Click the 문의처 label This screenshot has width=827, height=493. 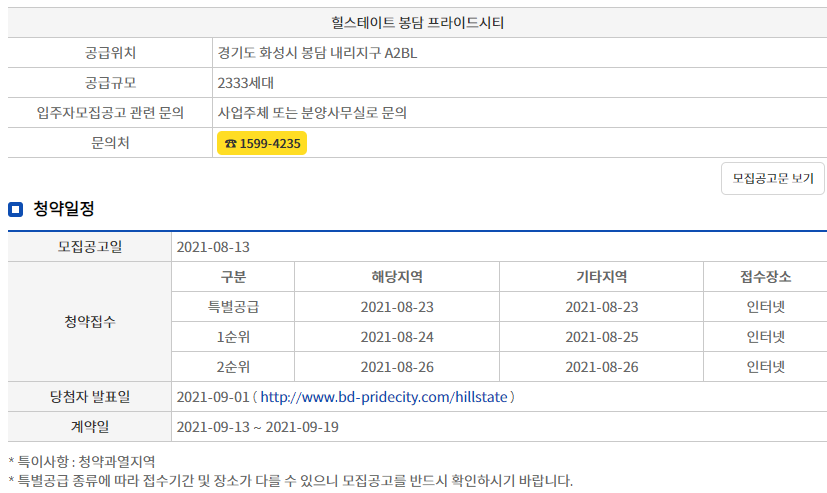pos(110,143)
